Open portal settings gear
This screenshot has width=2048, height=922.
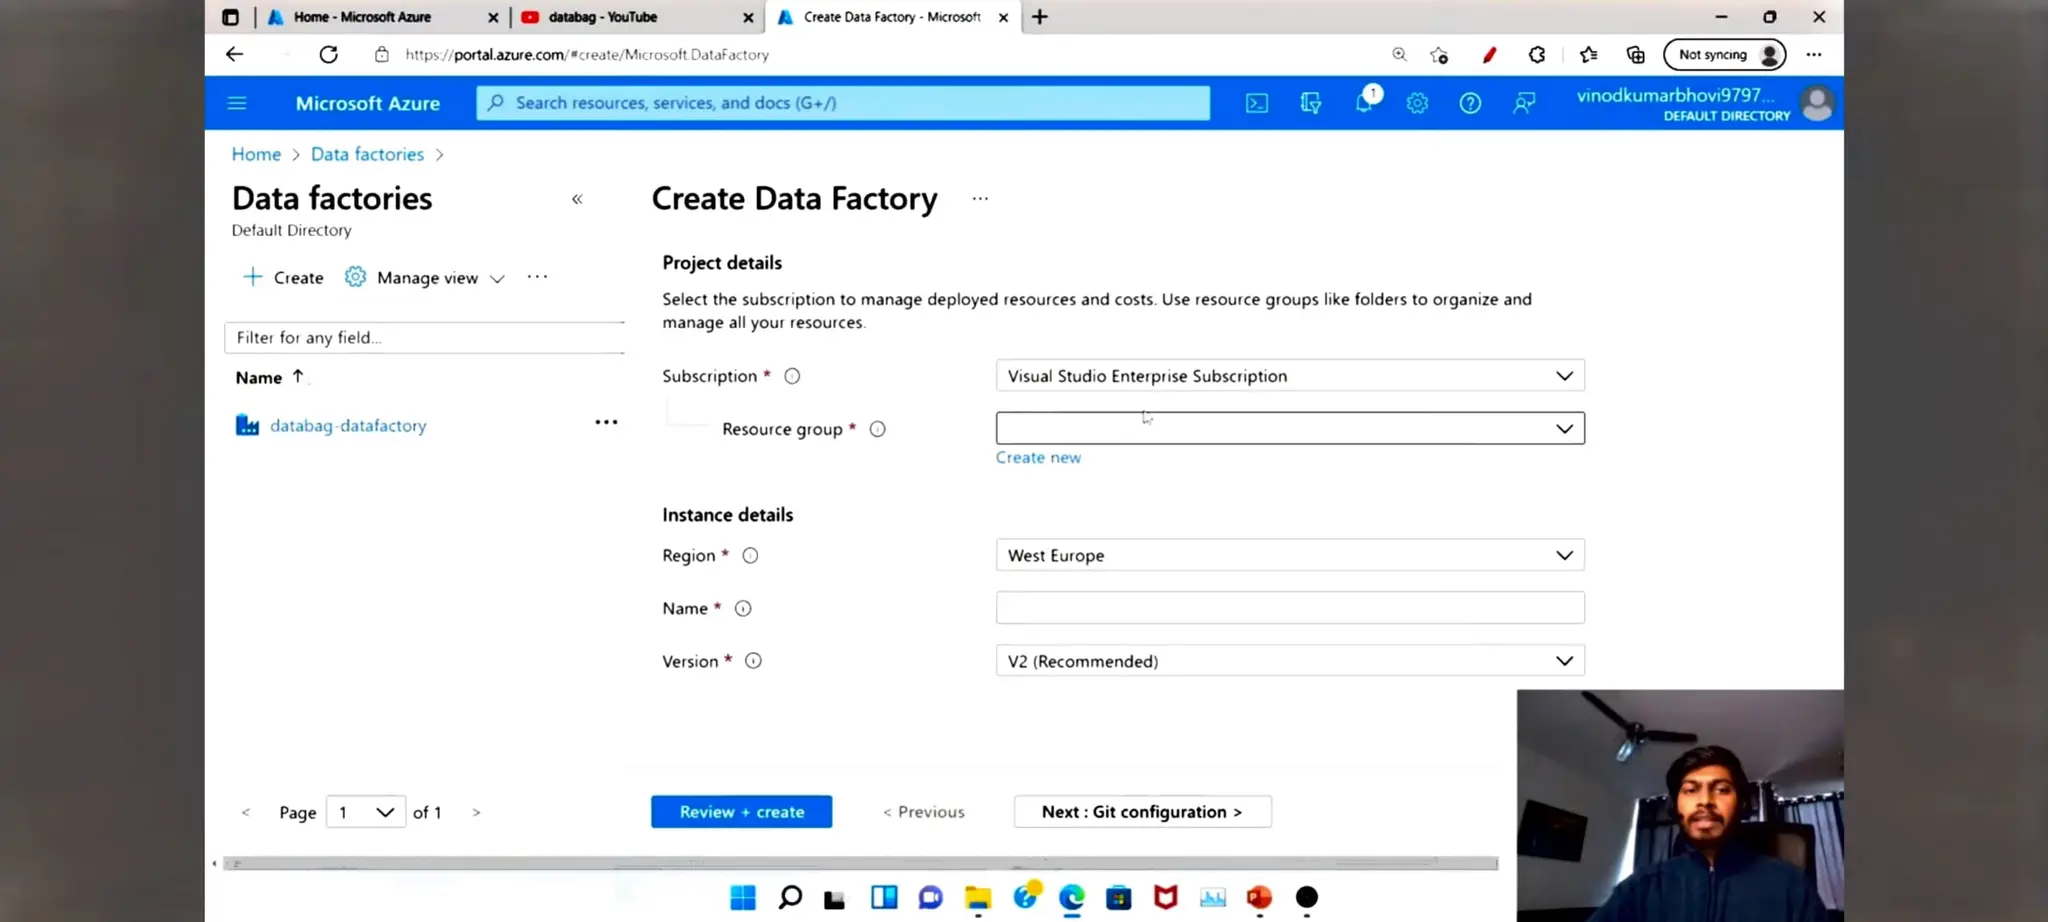[x=1417, y=103]
